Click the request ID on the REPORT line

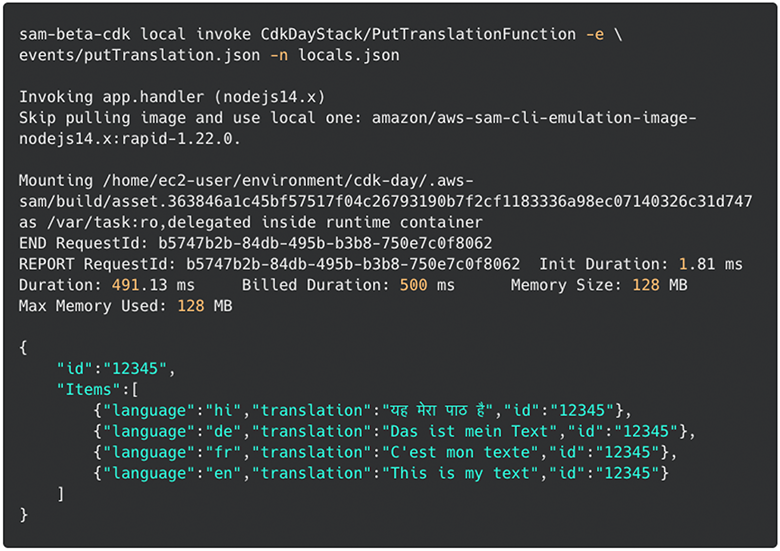click(x=353, y=264)
